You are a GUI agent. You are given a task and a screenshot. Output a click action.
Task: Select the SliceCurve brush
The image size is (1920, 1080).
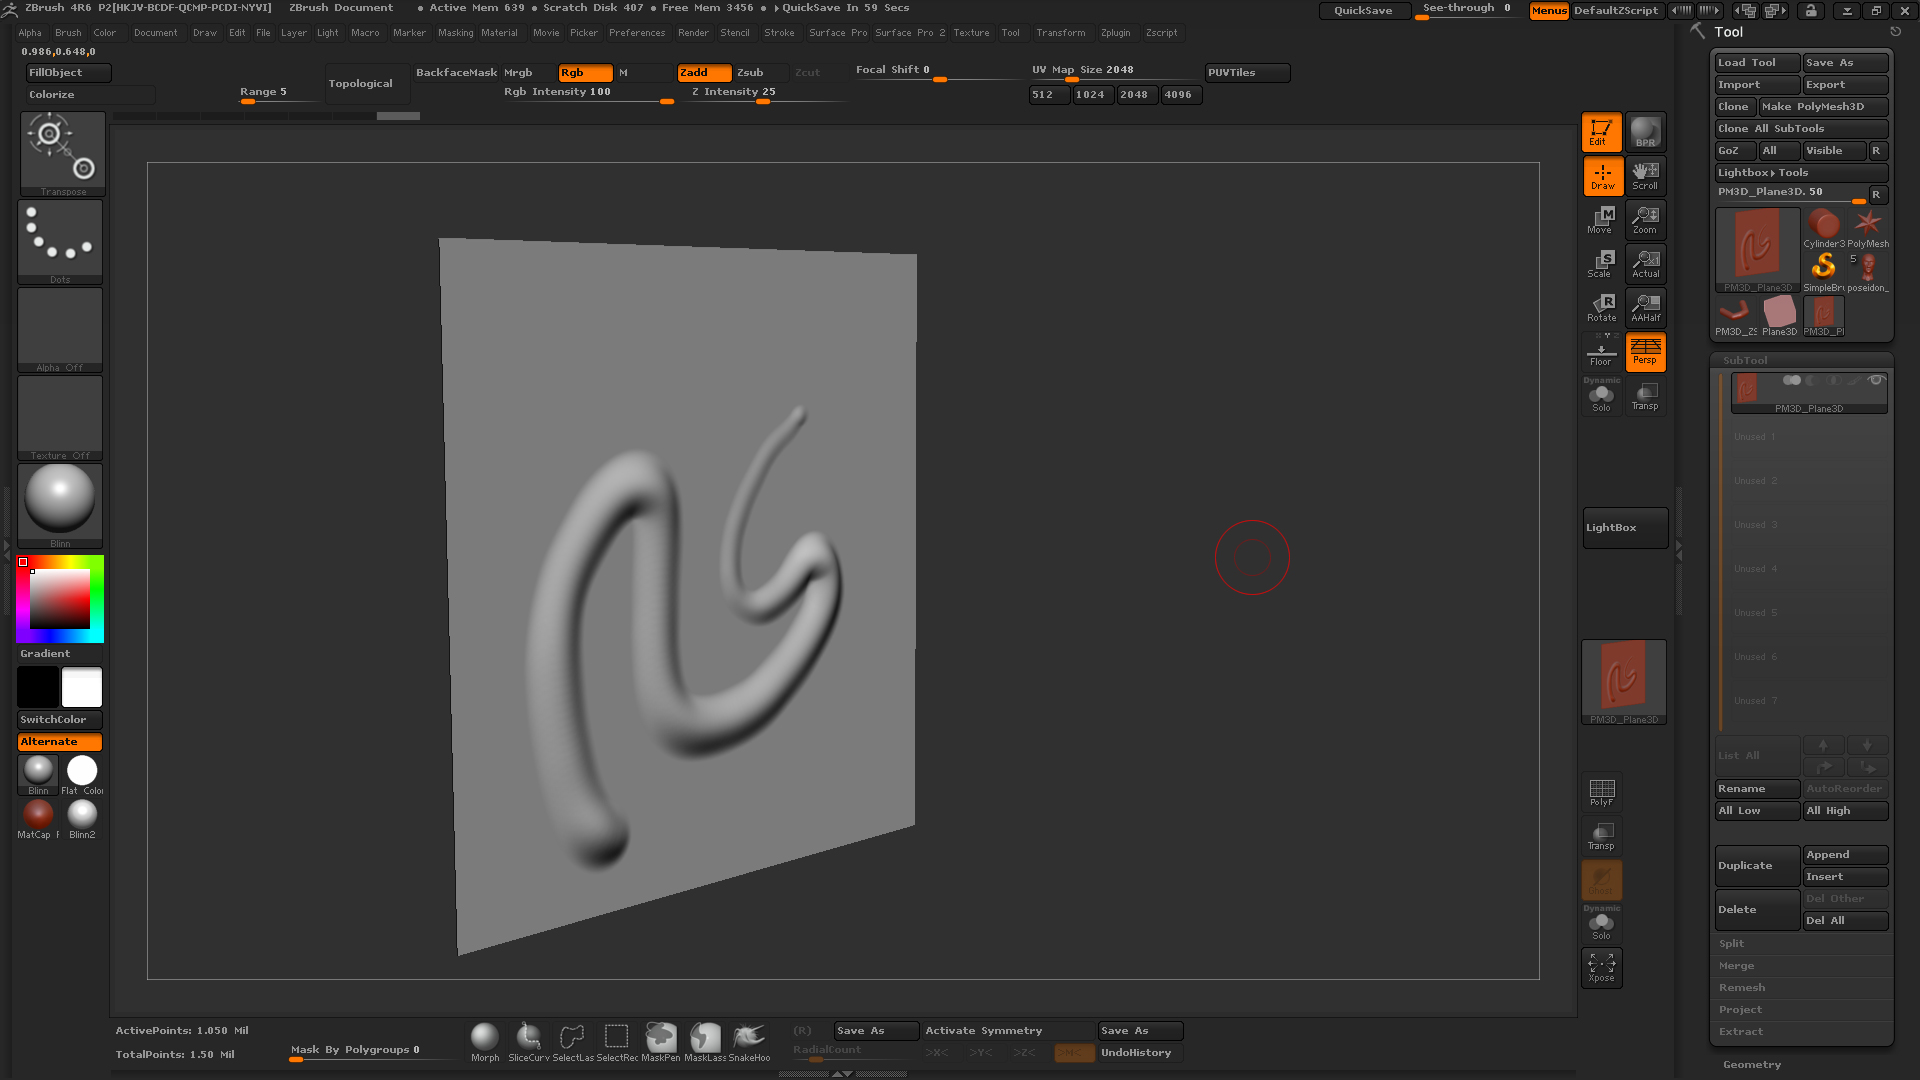[529, 1042]
